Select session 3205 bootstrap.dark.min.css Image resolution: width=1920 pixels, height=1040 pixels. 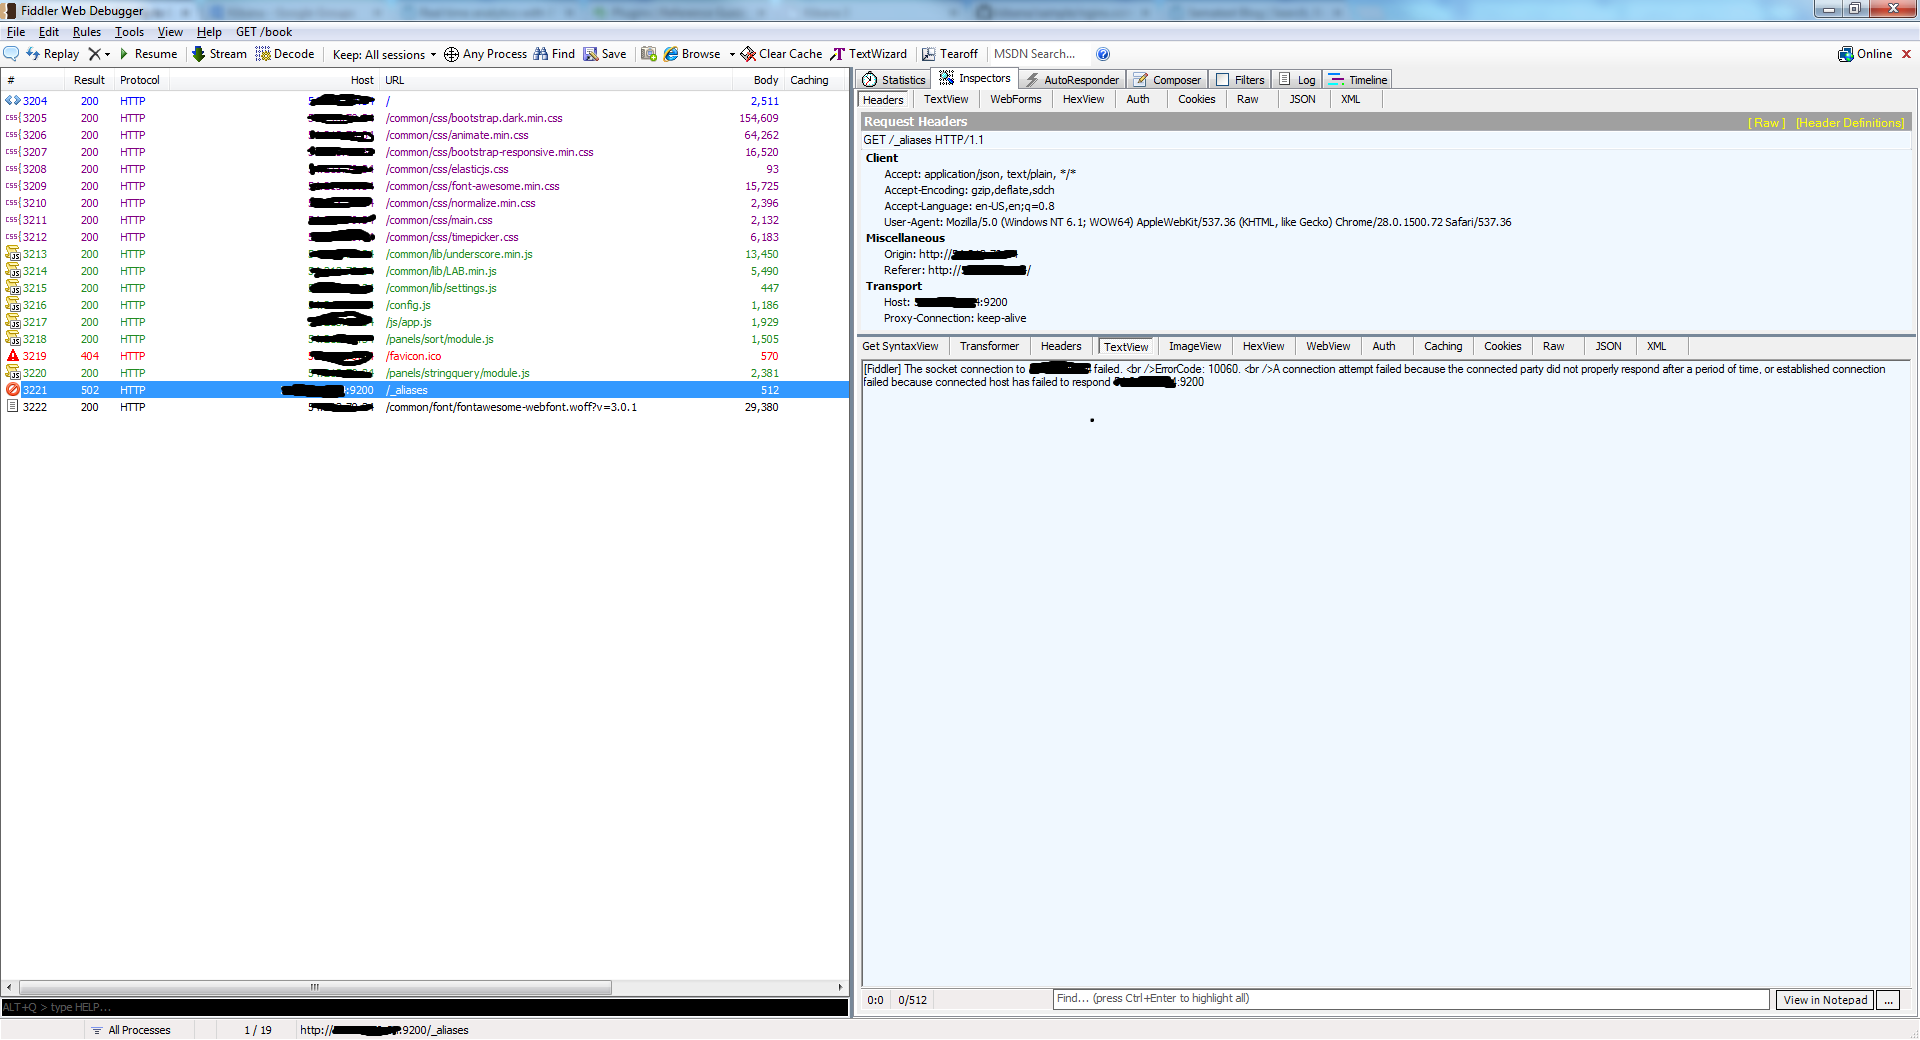[x=425, y=118]
